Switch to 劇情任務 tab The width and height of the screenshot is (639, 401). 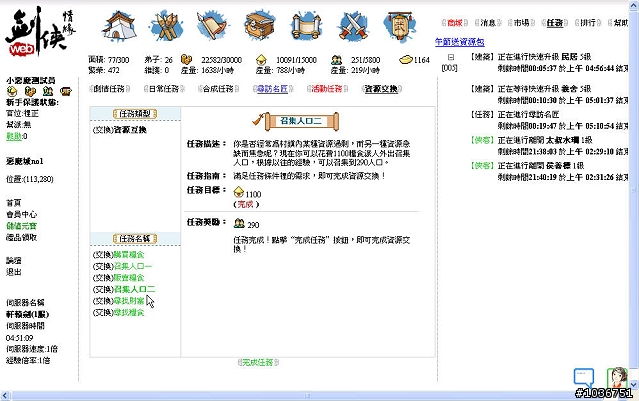pyautogui.click(x=109, y=88)
